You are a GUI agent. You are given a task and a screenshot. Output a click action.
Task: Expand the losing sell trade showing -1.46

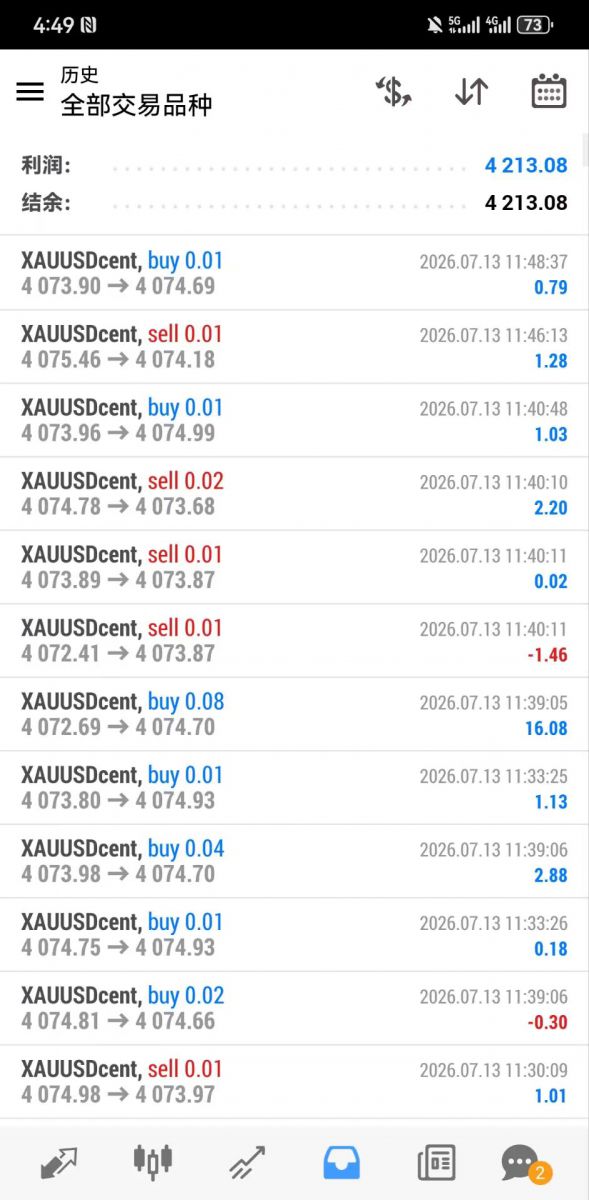294,641
